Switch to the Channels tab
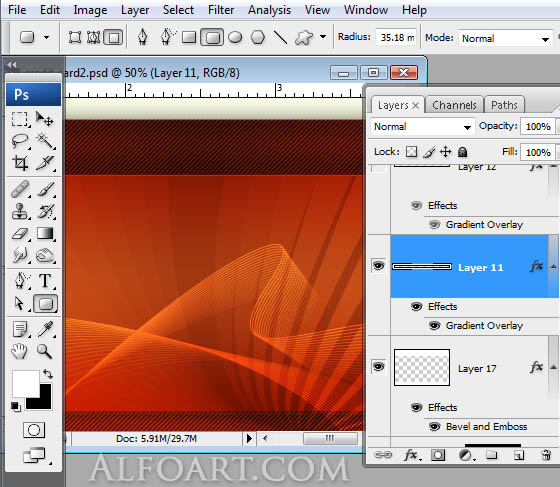 point(454,105)
